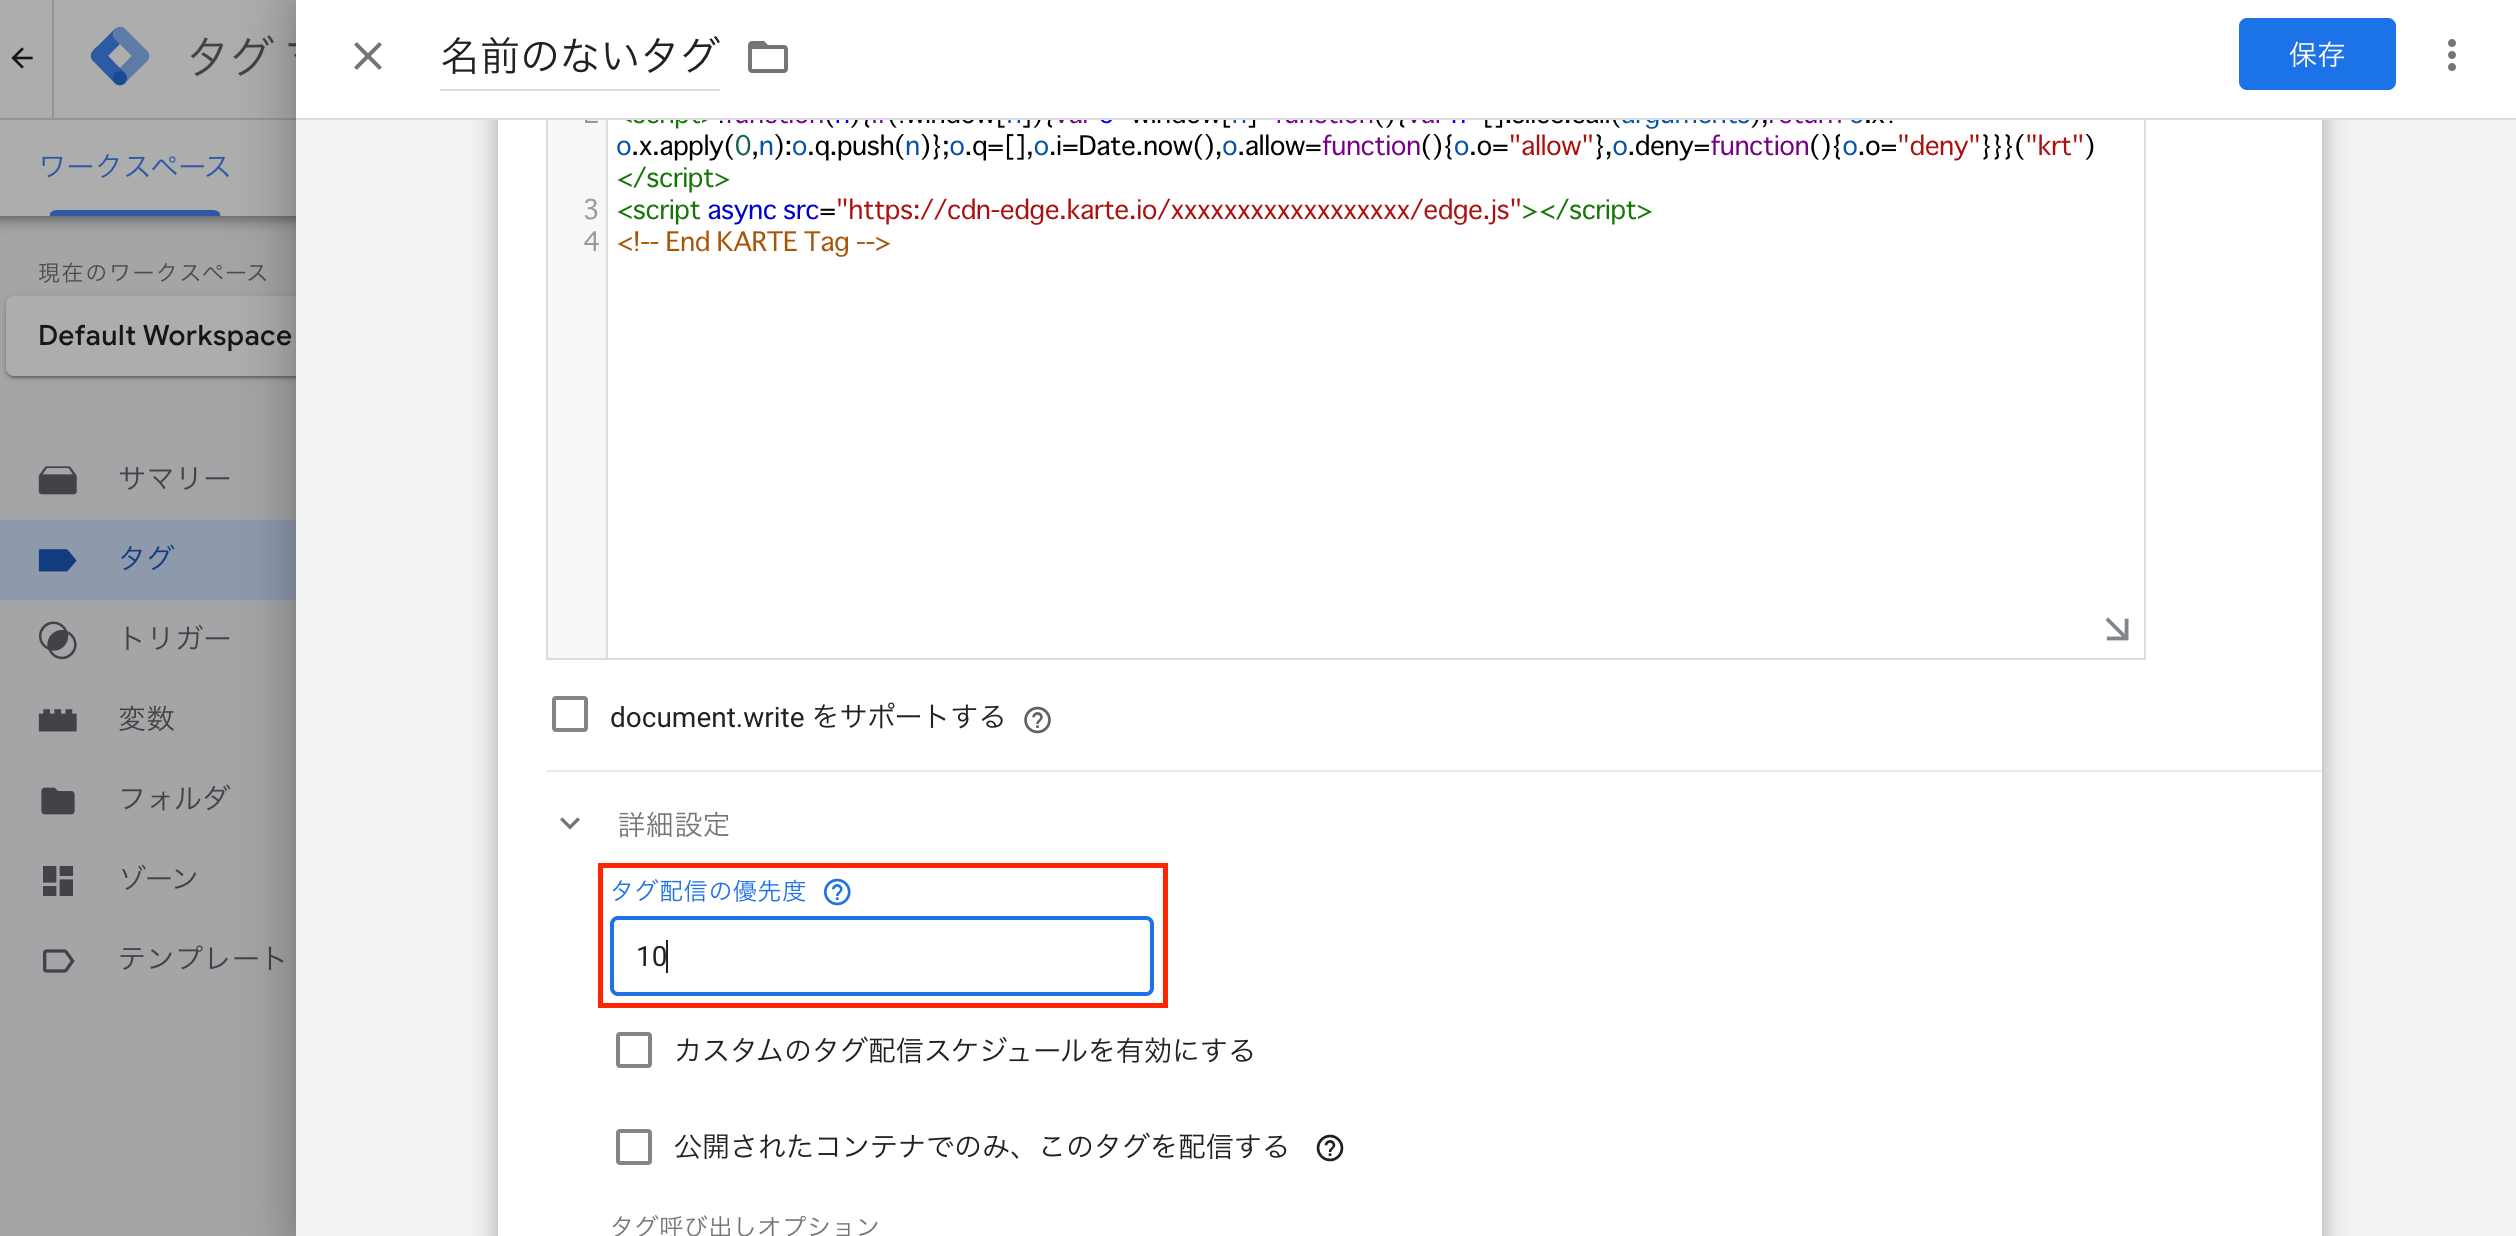
Task: Click the HTML editor resize handle icon
Action: 2116,629
